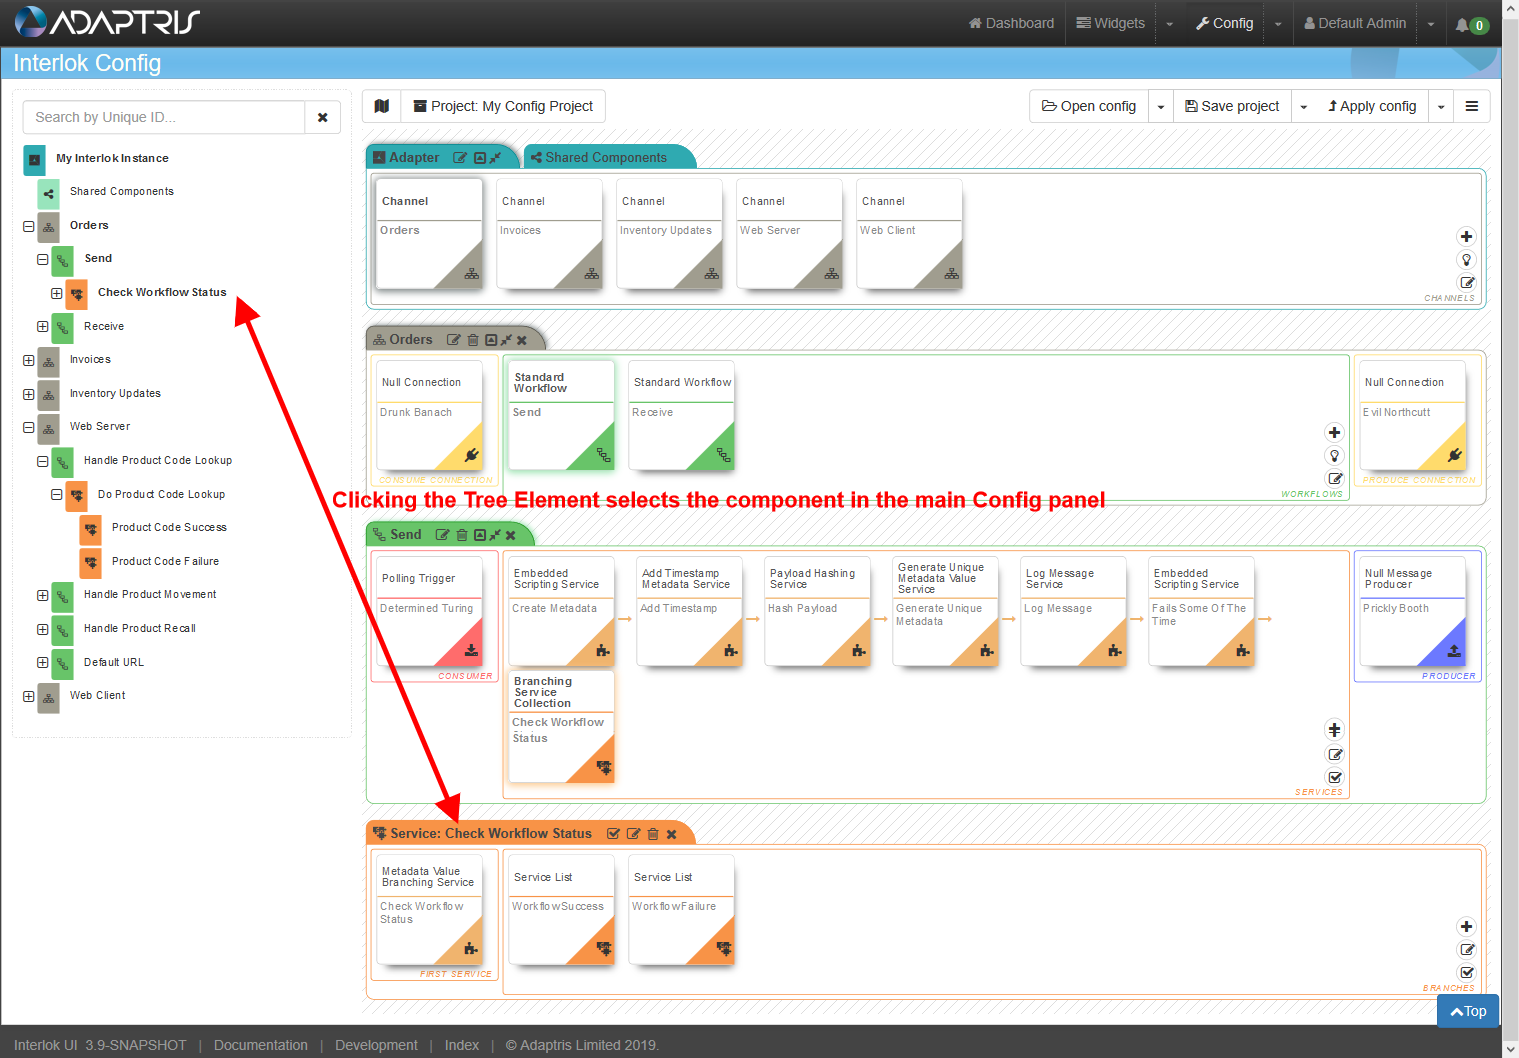1519x1058 pixels.
Task: Delete the Send workflow with the trash icon
Action: tap(462, 535)
